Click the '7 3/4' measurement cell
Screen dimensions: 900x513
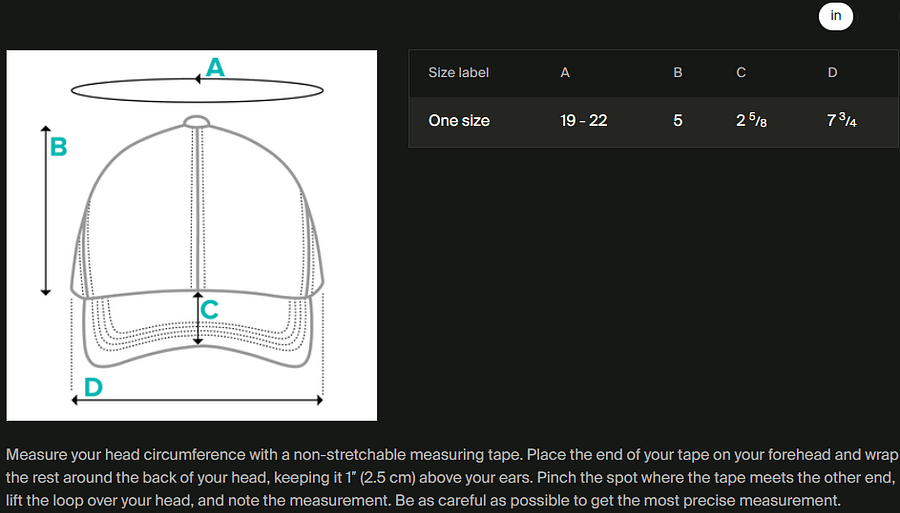click(x=841, y=121)
